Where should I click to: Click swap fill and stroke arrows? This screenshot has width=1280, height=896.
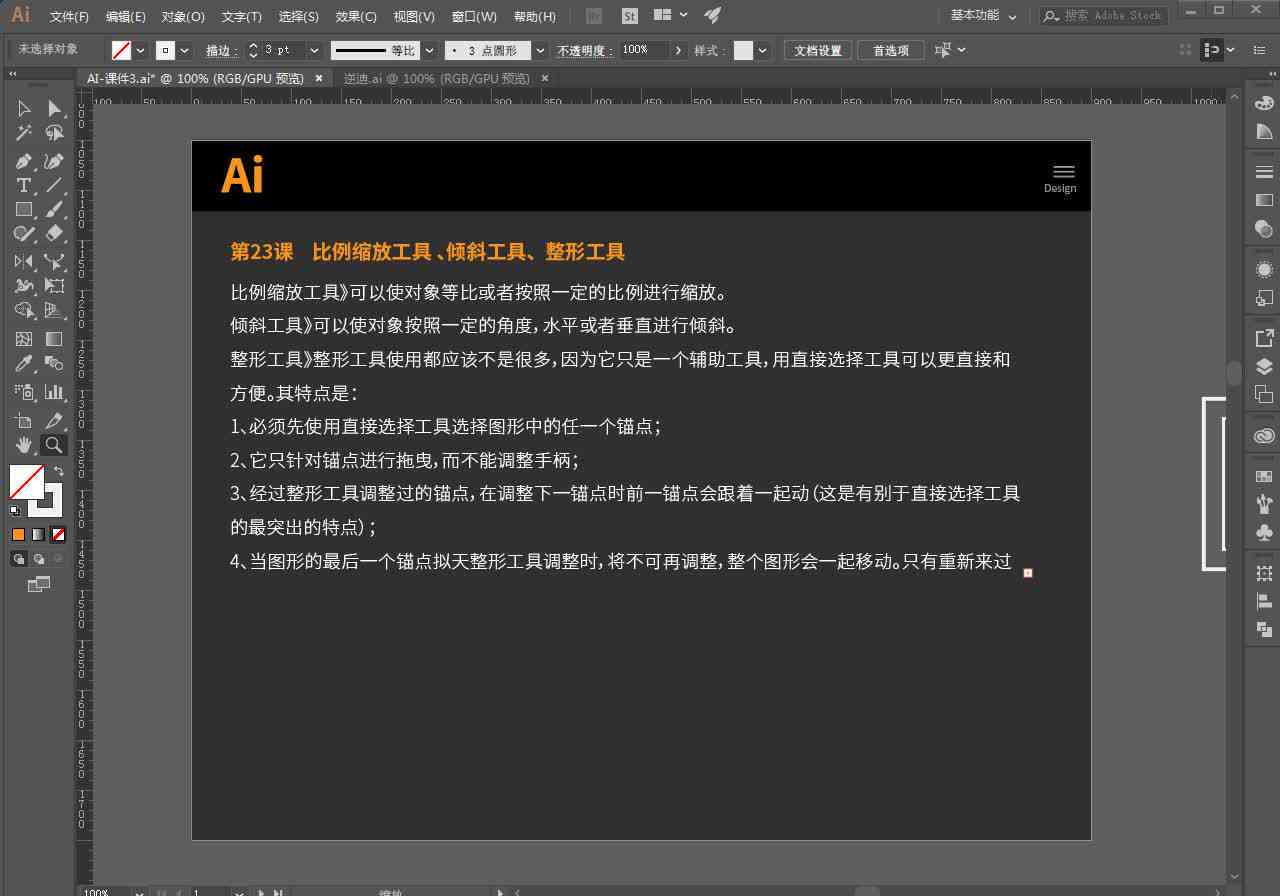coord(59,471)
